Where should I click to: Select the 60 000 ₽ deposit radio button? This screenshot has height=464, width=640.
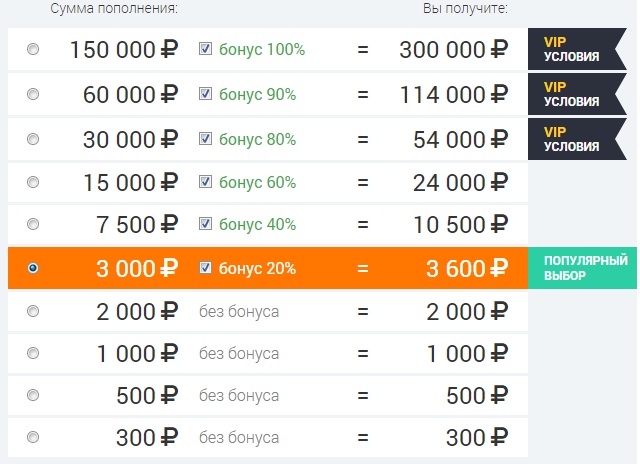coord(33,94)
